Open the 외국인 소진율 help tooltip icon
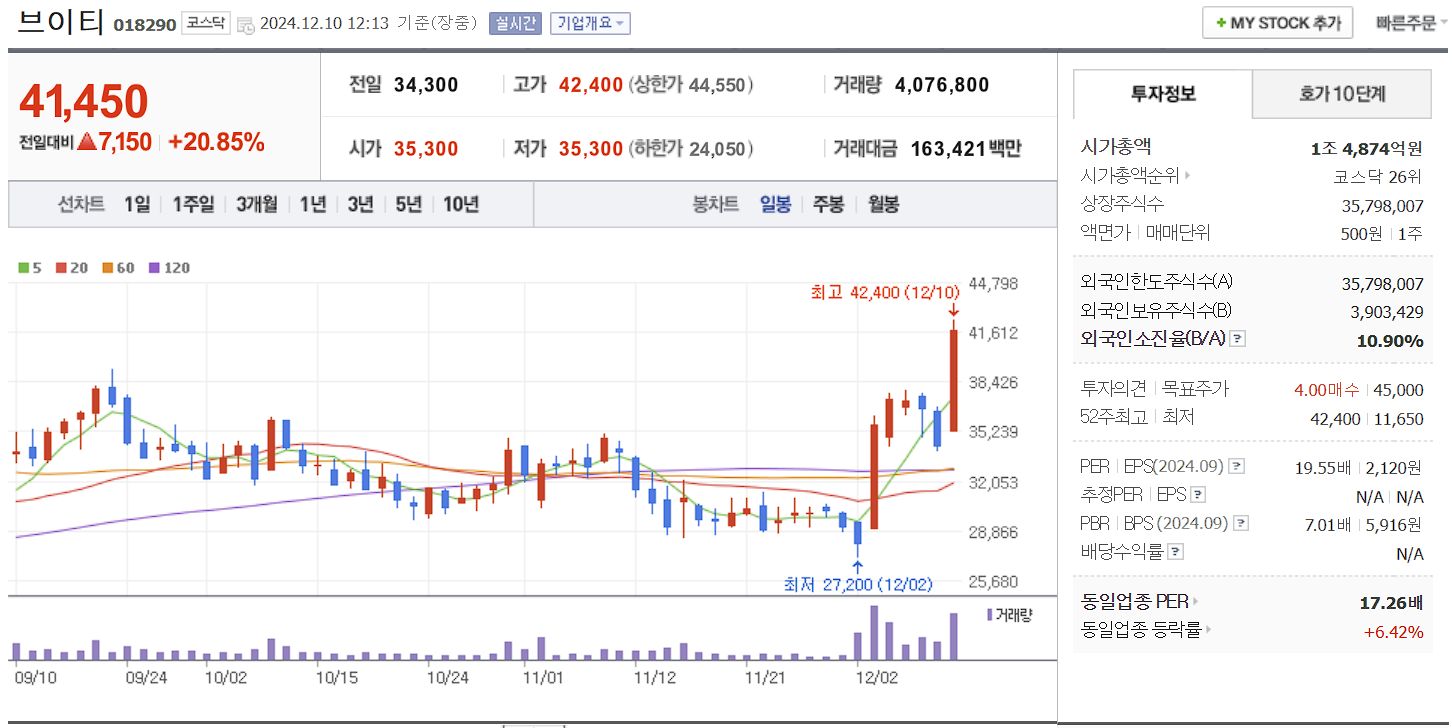 1238,338
